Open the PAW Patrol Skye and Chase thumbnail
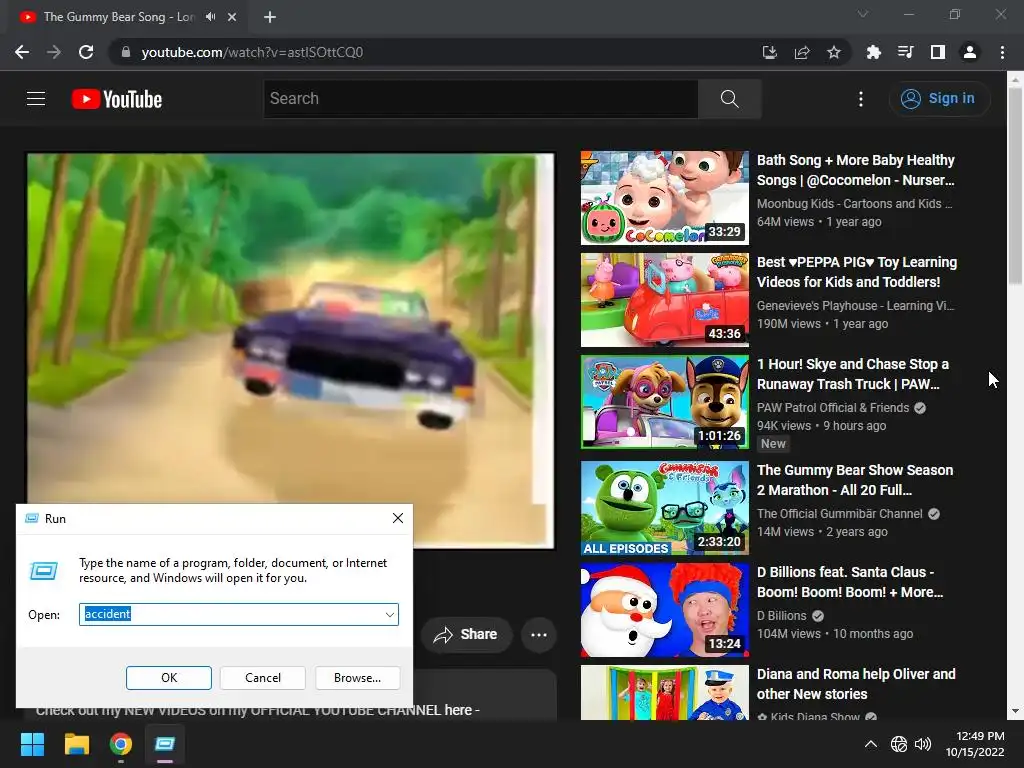 tap(665, 402)
